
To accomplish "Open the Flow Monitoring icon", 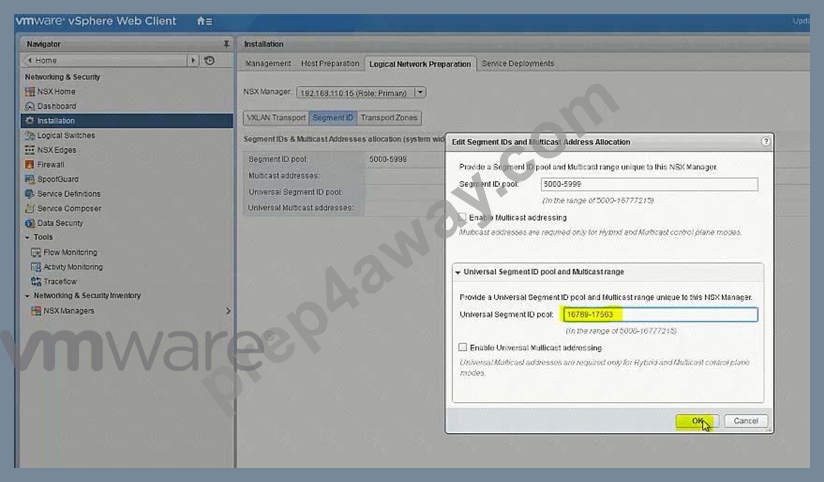I will pyautogui.click(x=36, y=252).
